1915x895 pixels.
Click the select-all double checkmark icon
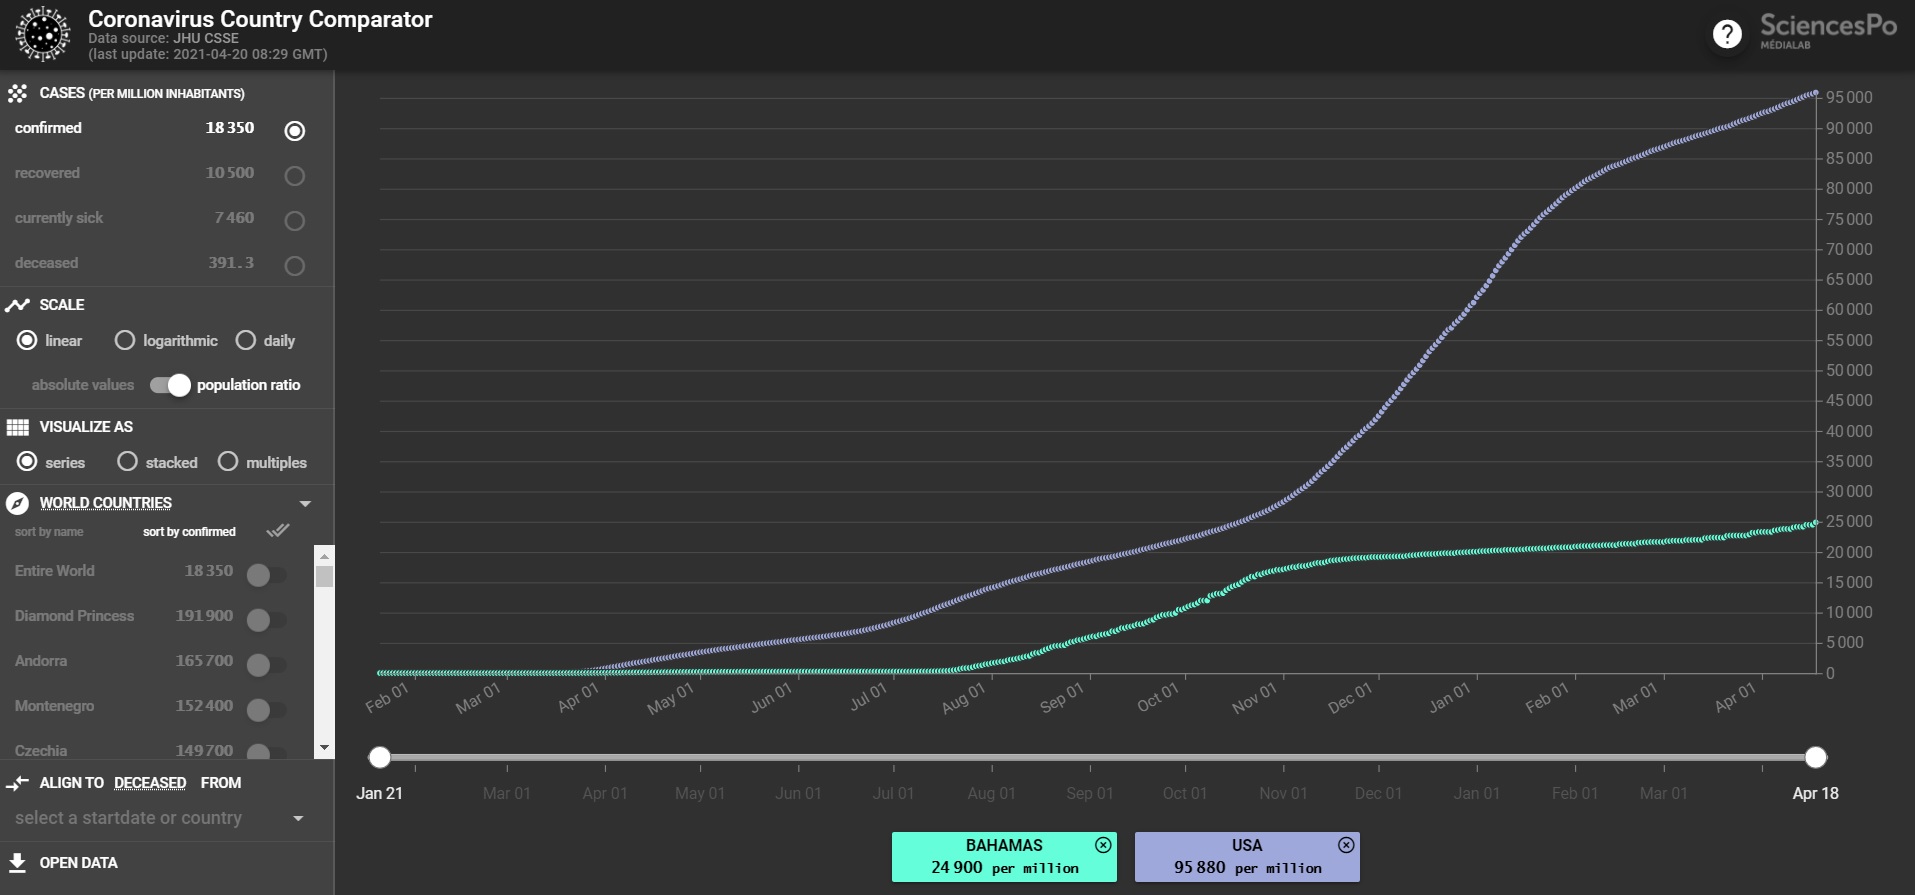click(278, 530)
